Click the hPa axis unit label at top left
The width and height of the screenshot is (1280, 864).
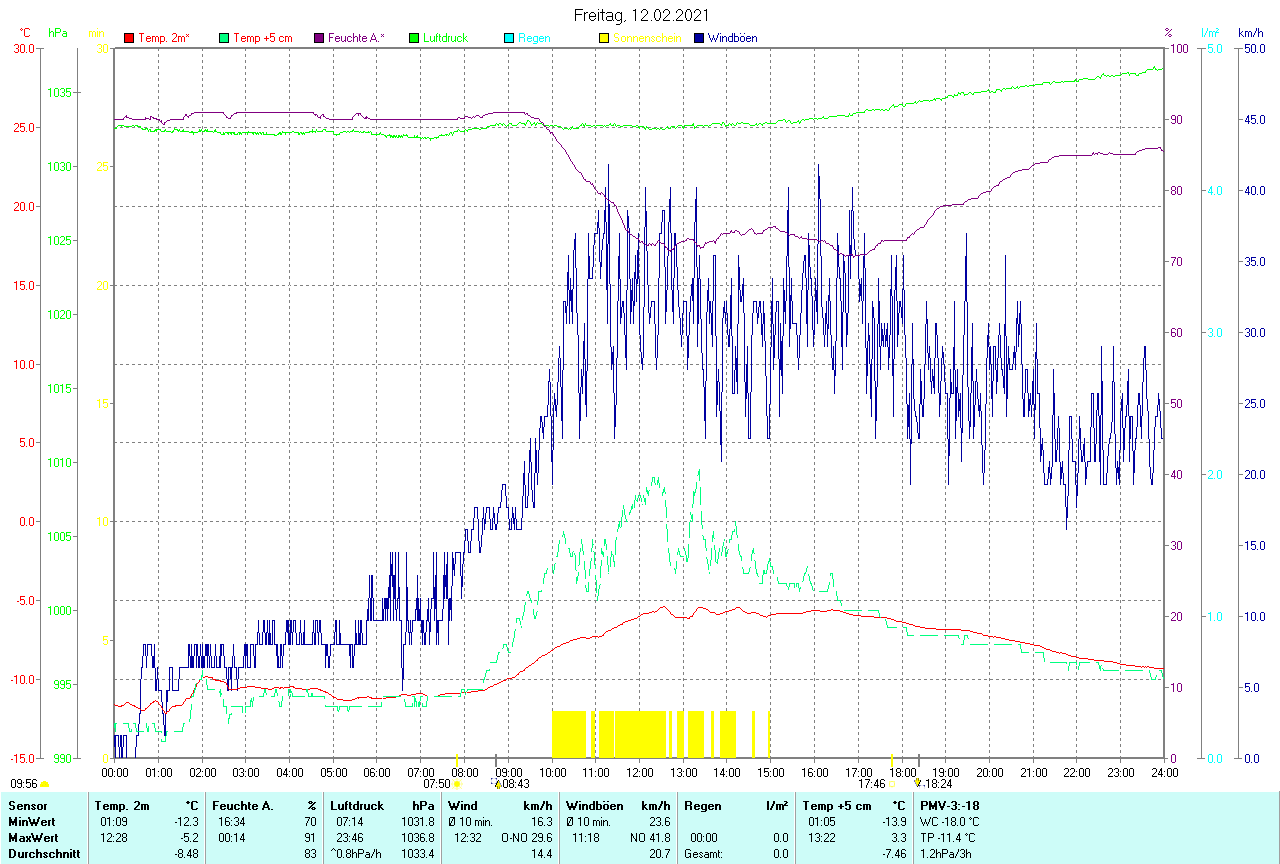click(58, 33)
